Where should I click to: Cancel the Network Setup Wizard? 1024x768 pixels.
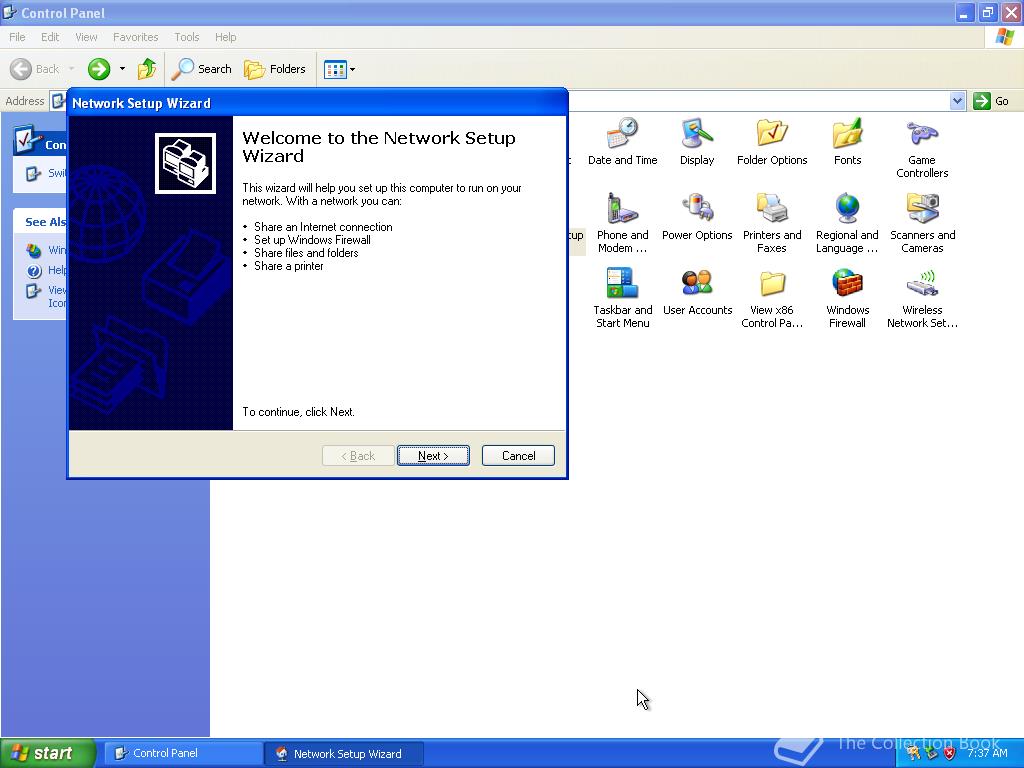[518, 455]
